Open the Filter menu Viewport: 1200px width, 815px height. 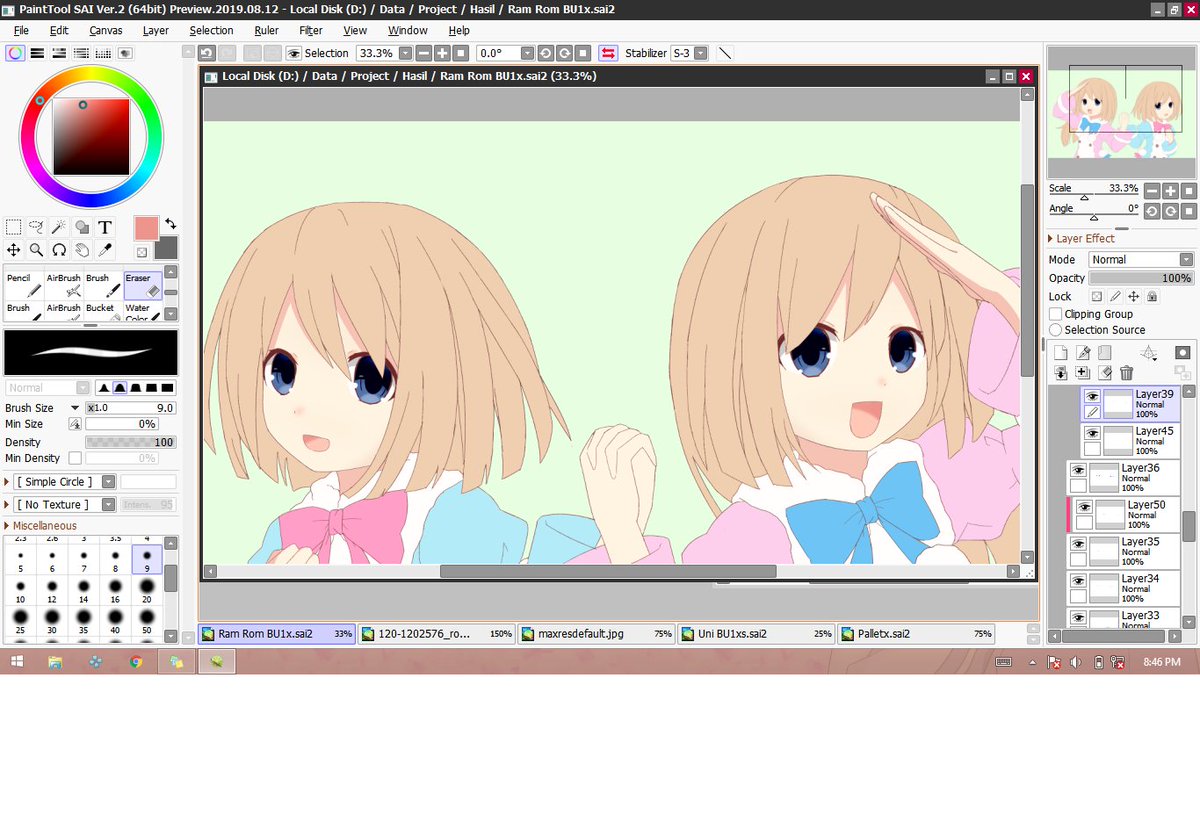coord(311,31)
